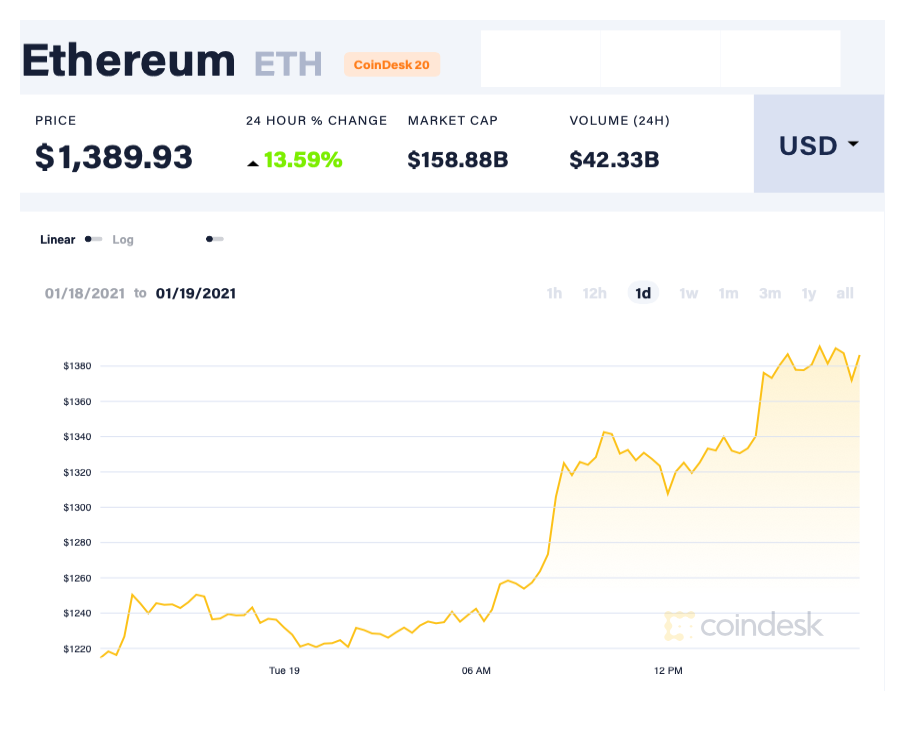
Task: Click the caret arrow next to USD
Action: 851,145
